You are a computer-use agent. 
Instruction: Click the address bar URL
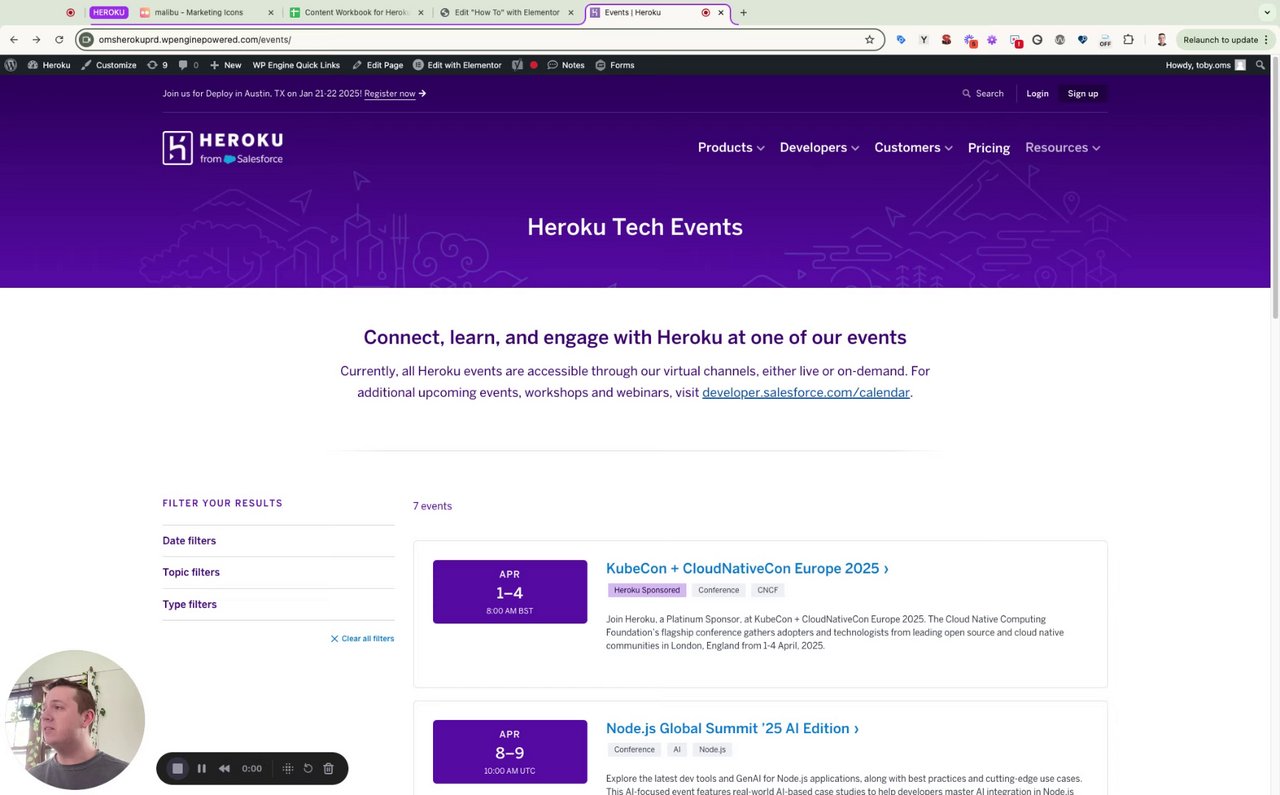tap(195, 40)
